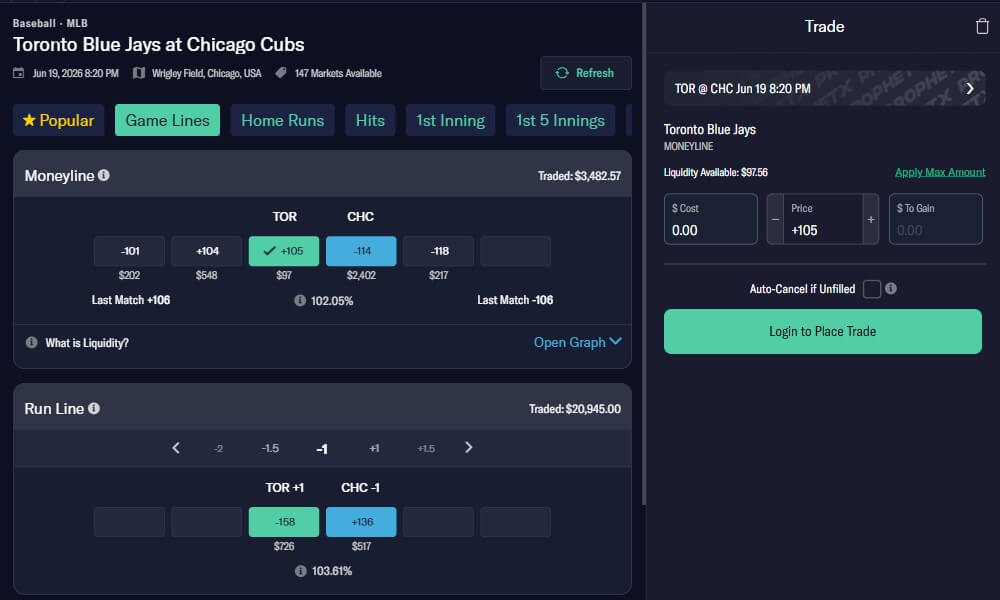1000x600 pixels.
Task: Select run line -2
Action: (218, 448)
